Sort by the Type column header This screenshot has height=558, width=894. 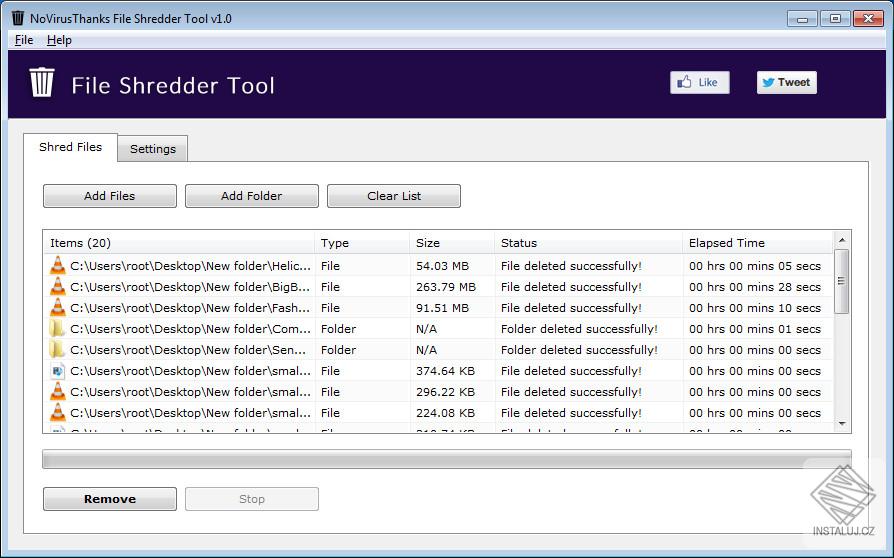click(x=362, y=243)
